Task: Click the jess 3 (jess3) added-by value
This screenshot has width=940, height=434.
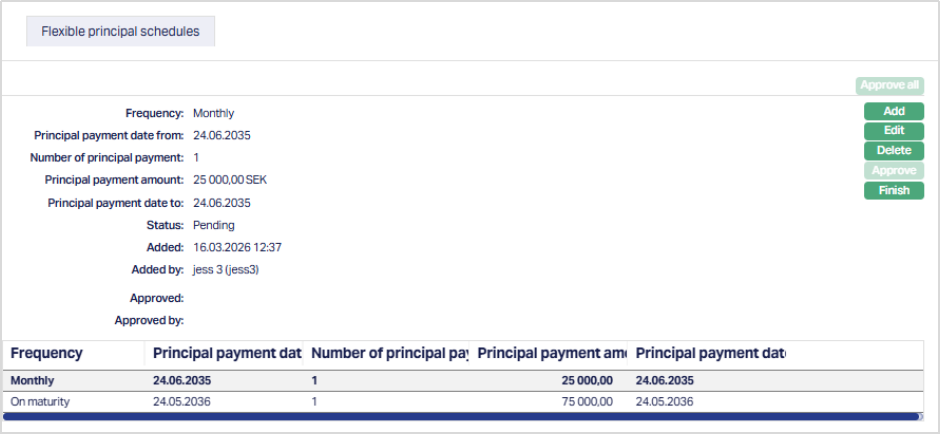Action: tap(227, 269)
